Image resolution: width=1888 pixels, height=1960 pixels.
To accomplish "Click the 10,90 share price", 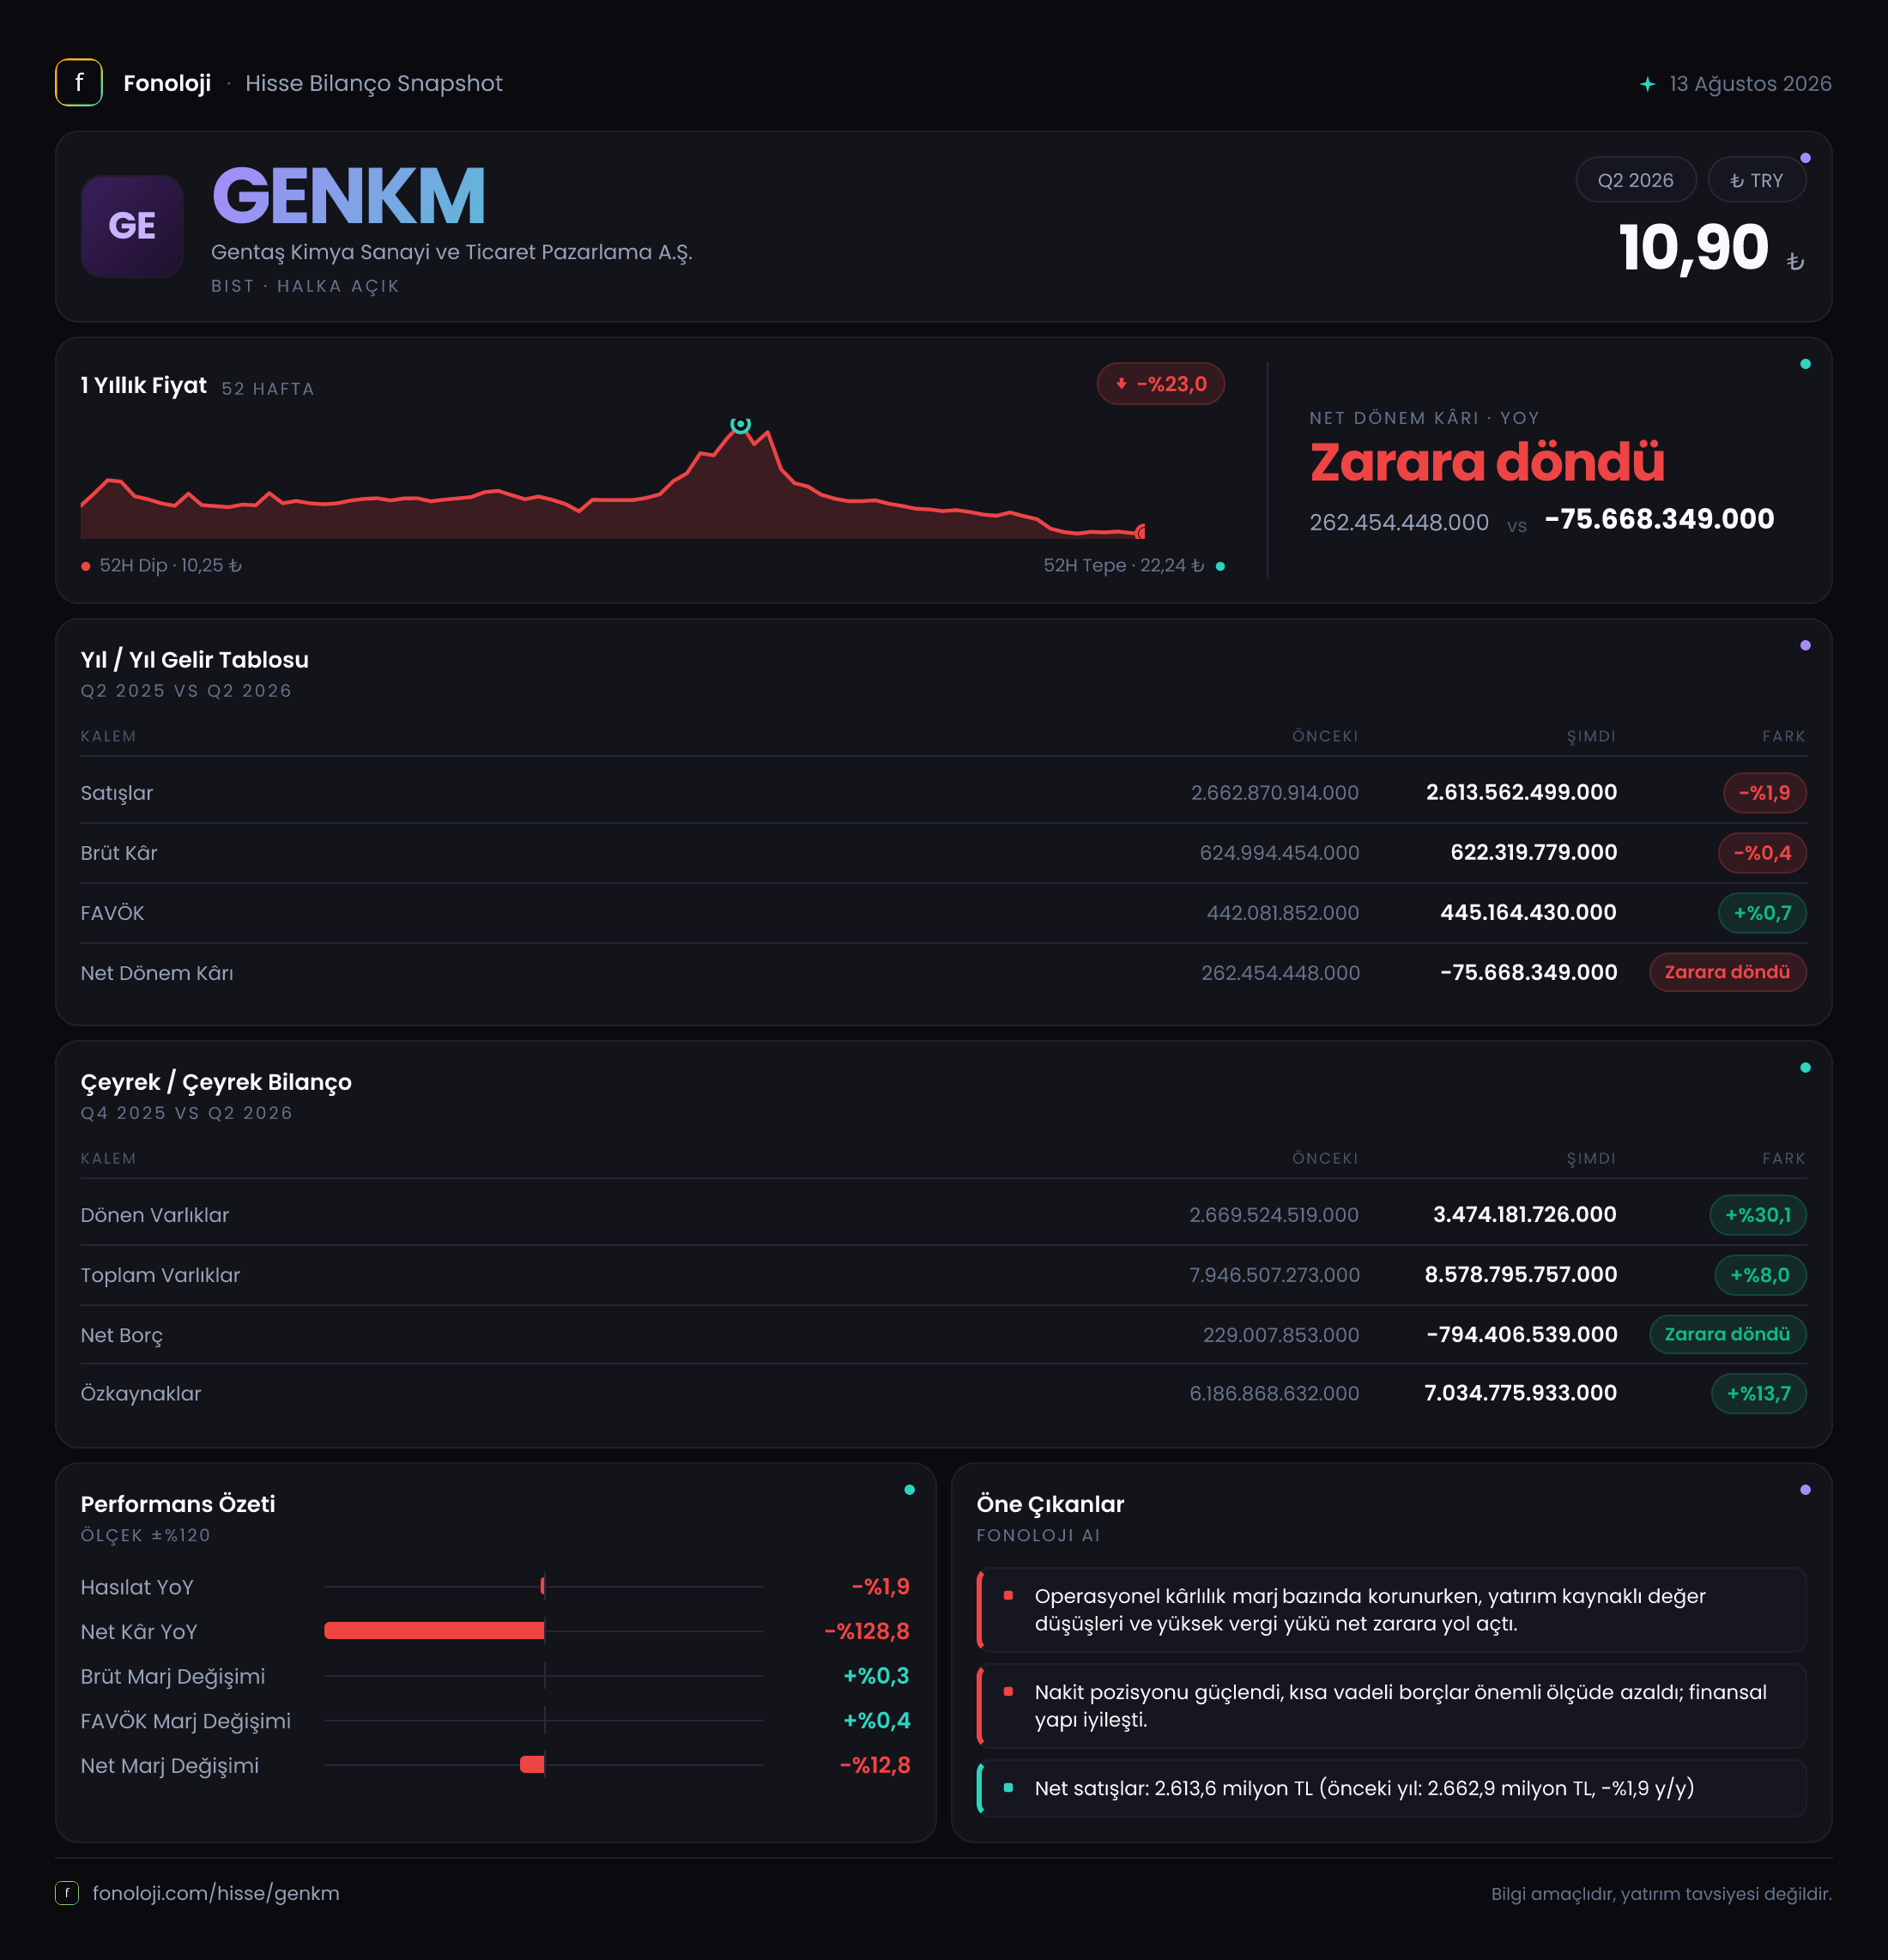I will tap(1694, 247).
